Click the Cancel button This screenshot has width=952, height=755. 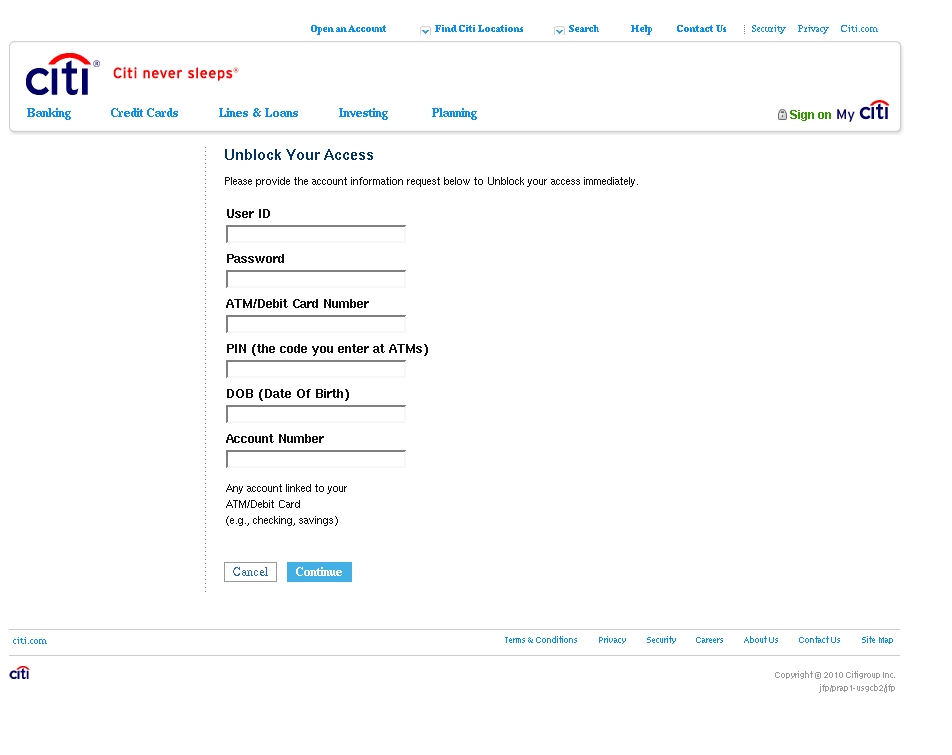(x=250, y=572)
